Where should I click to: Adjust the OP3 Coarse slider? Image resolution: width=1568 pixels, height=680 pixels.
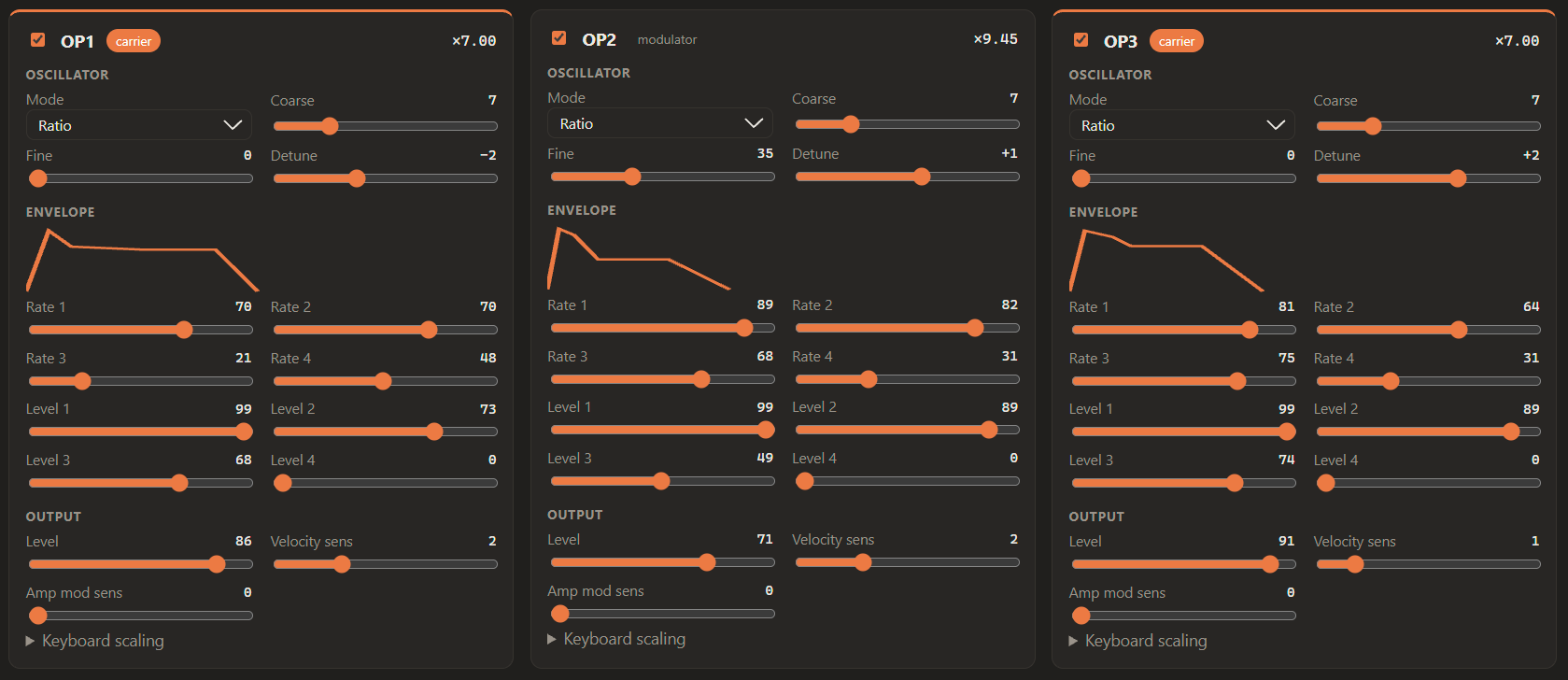1428,126
